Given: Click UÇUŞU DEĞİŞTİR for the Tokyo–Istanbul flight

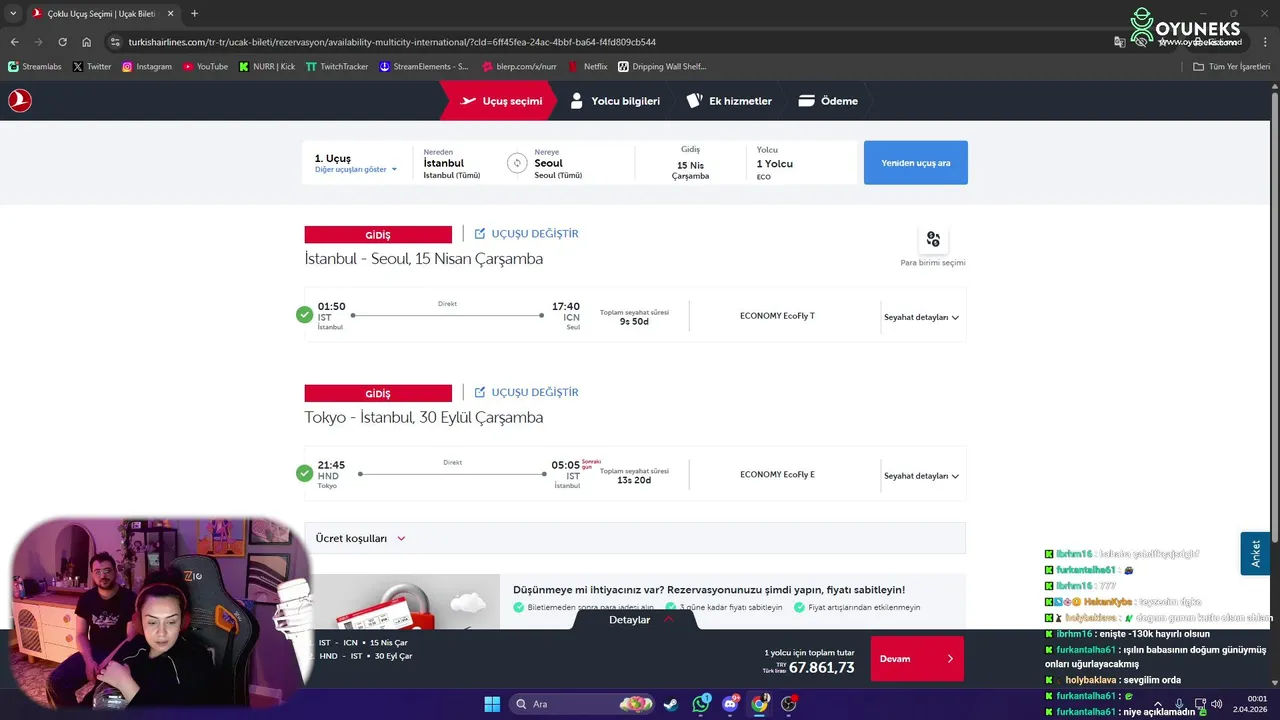Looking at the screenshot, I should (x=526, y=392).
